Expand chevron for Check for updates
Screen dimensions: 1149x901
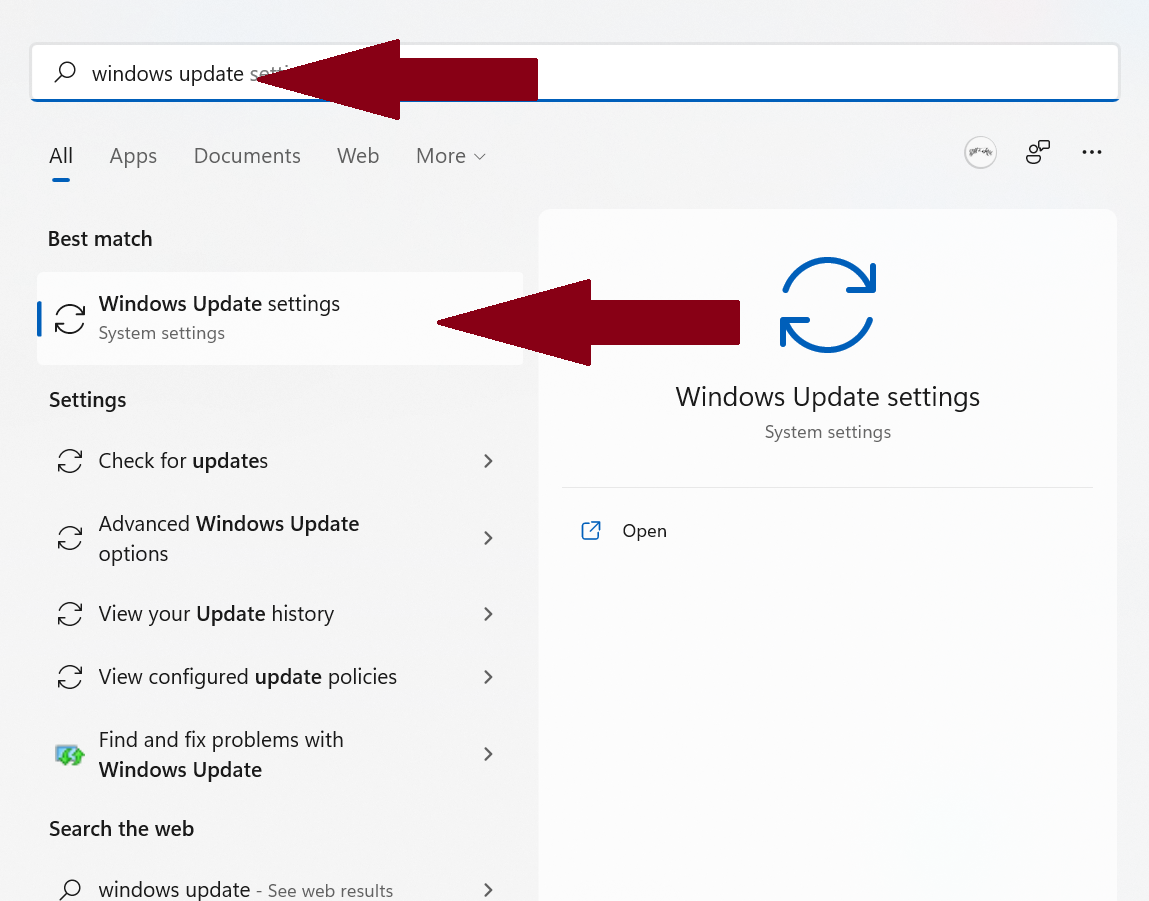(488, 461)
